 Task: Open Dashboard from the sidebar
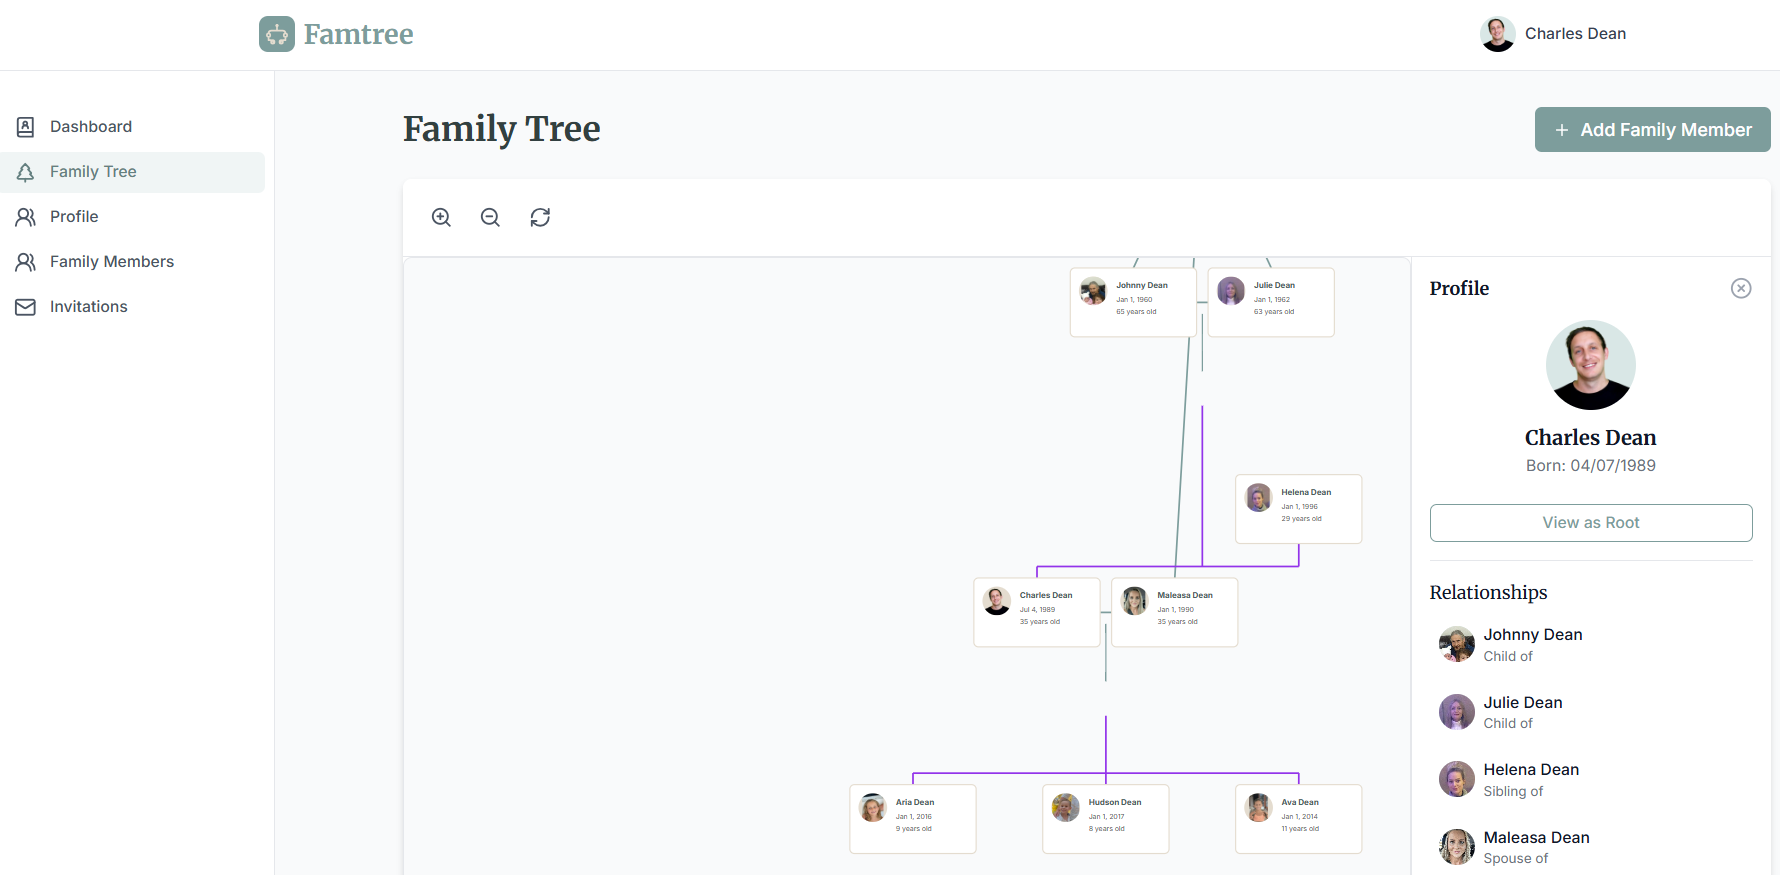pos(91,127)
